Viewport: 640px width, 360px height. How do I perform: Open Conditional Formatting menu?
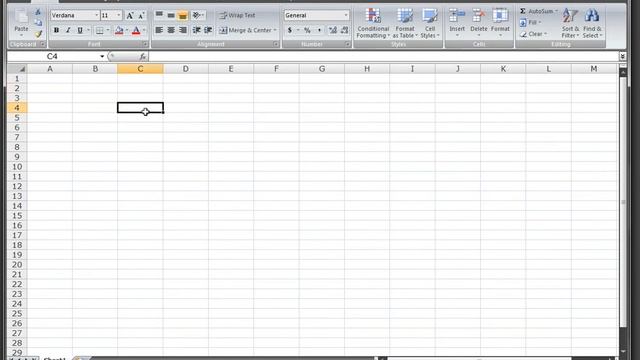click(373, 23)
